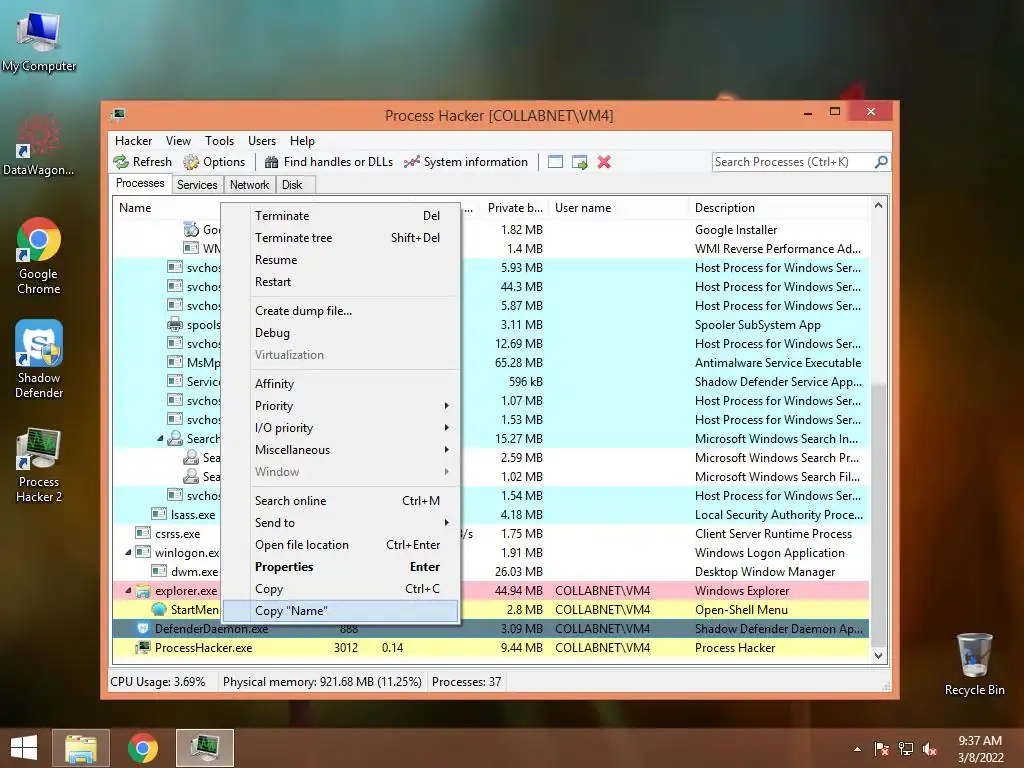Open Chrome from the taskbar
Image resolution: width=1024 pixels, height=768 pixels.
tap(143, 748)
